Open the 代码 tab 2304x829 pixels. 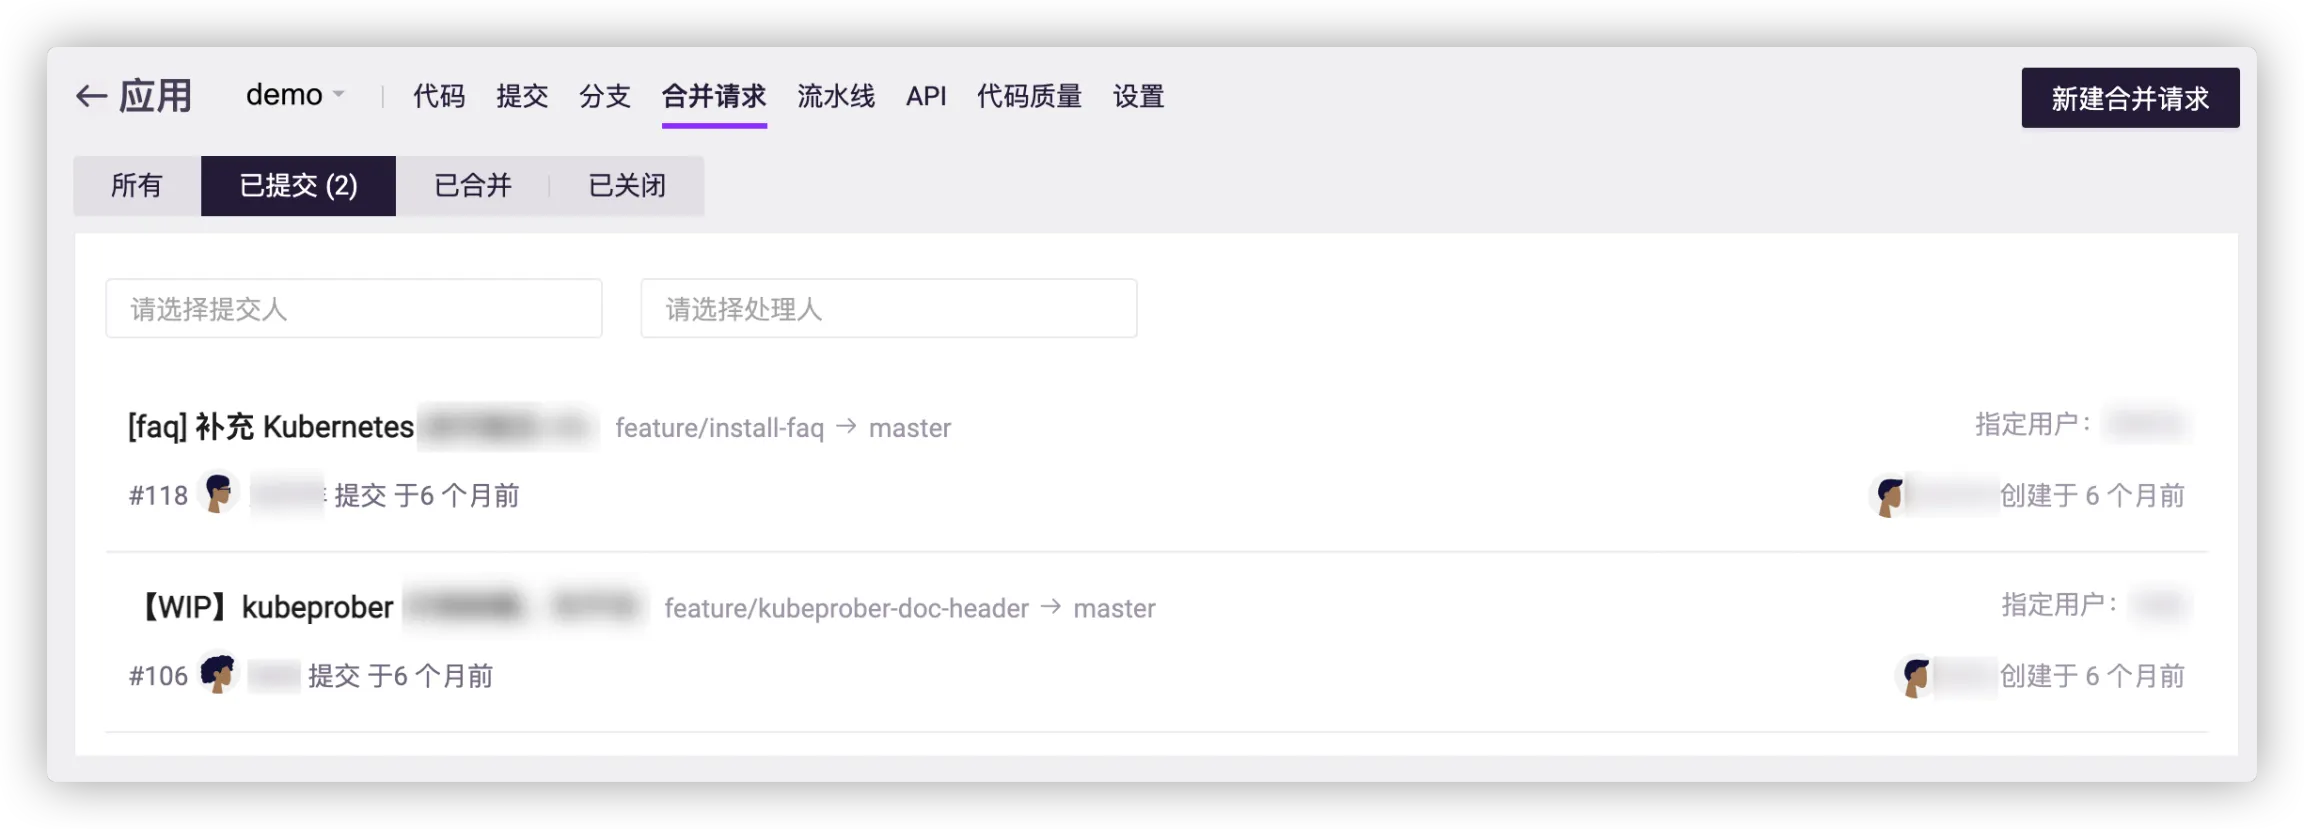[x=439, y=97]
